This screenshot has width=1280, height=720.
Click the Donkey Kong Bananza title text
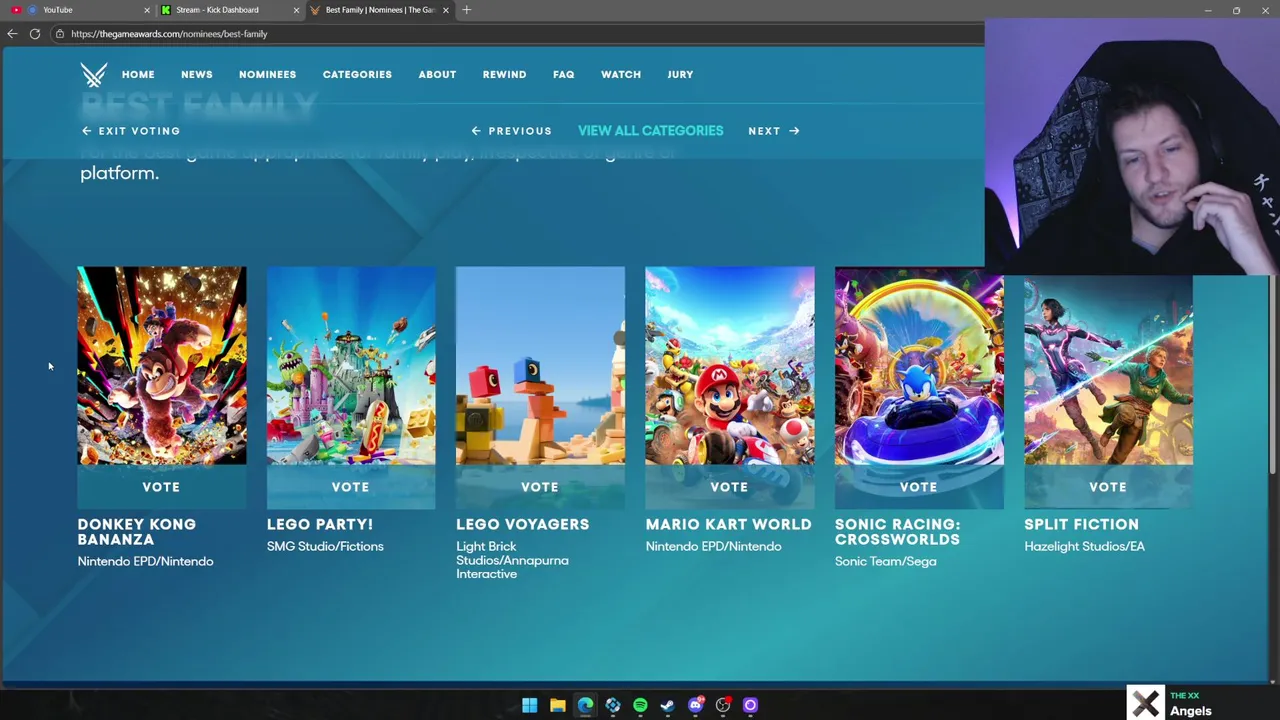click(x=137, y=531)
